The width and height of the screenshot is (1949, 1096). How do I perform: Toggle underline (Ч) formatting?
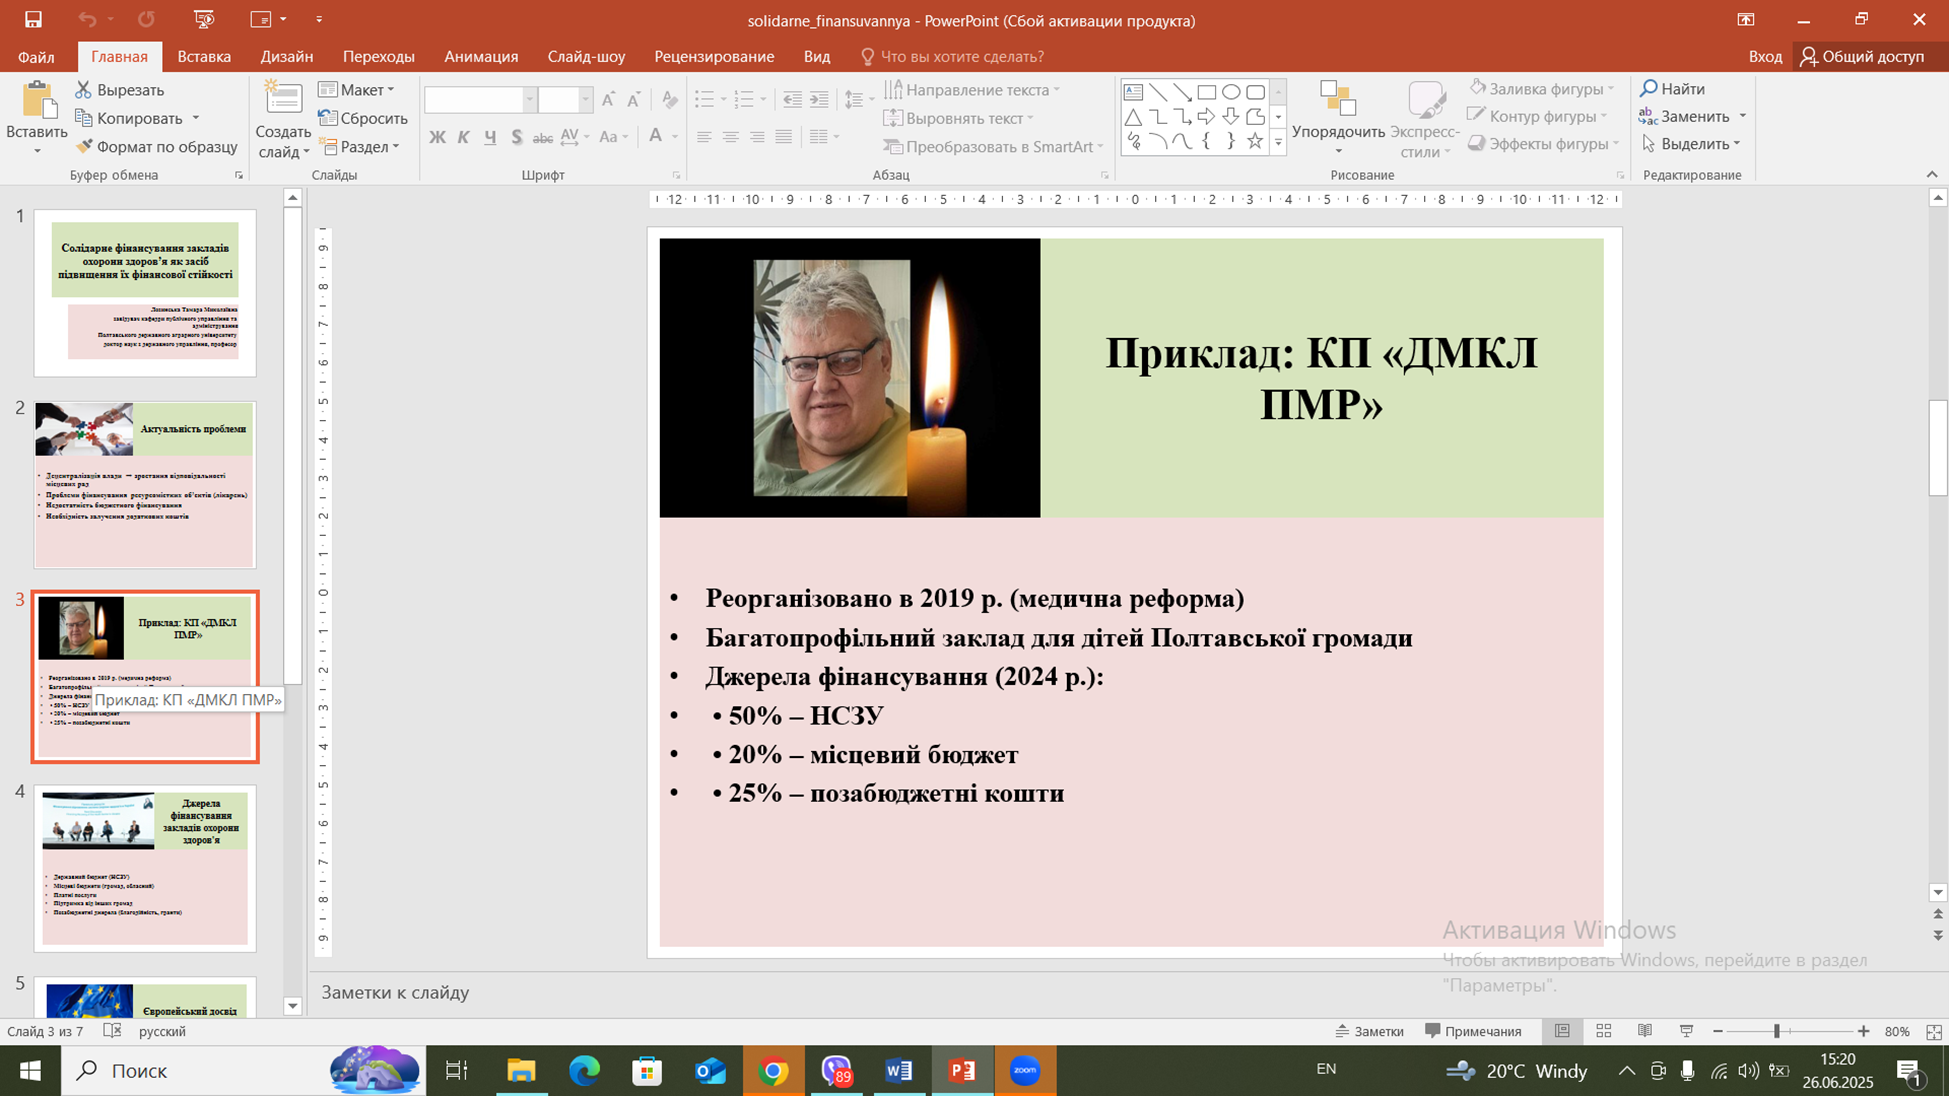coord(490,137)
